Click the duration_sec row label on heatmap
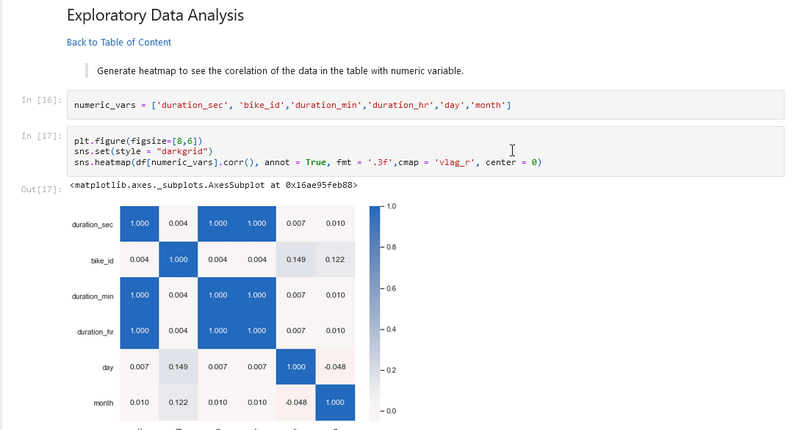Screen dimensions: 800x430 pyautogui.click(x=94, y=224)
